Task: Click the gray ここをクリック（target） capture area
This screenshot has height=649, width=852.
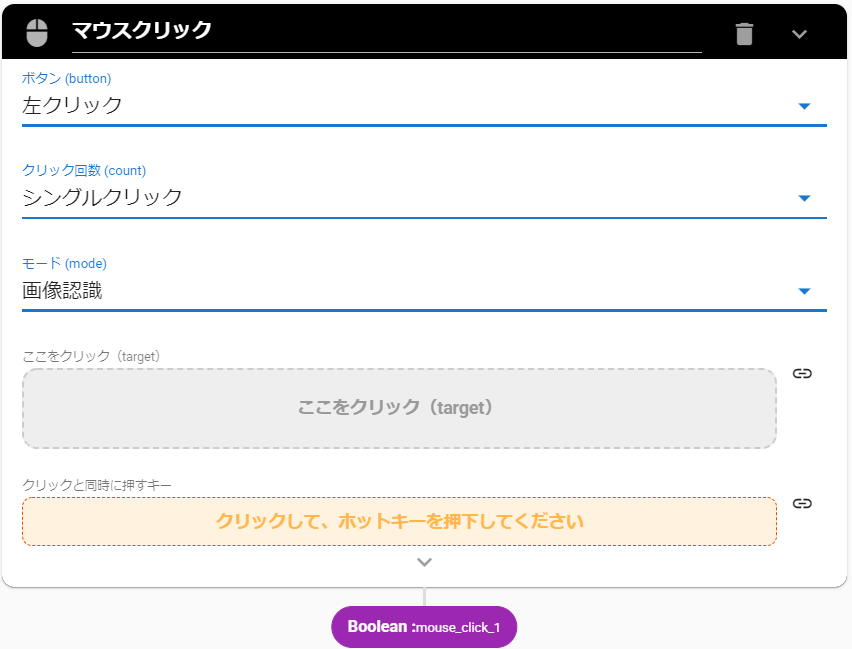Action: (x=399, y=408)
